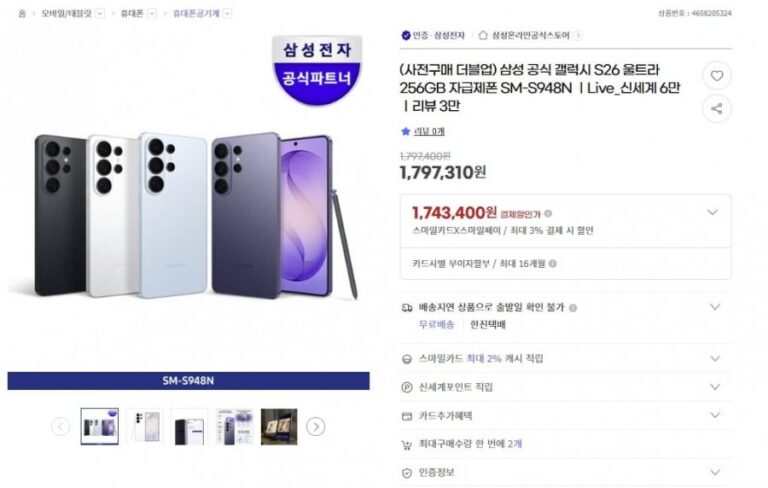This screenshot has width=768, height=488.
Task: Click the info icon after 출발일 확인 불가
Action: point(573,308)
